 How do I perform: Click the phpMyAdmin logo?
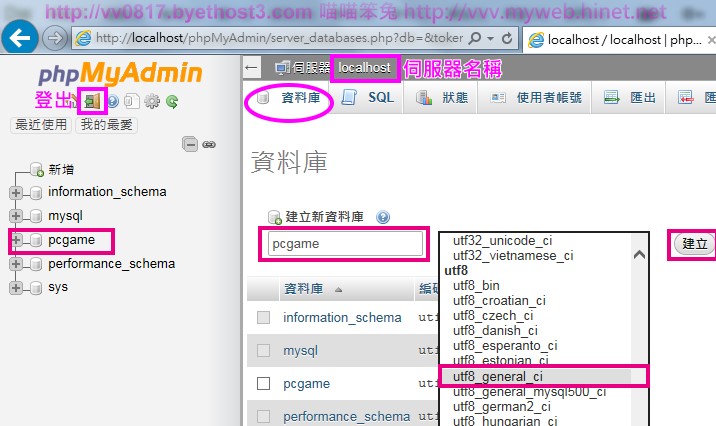coord(120,73)
